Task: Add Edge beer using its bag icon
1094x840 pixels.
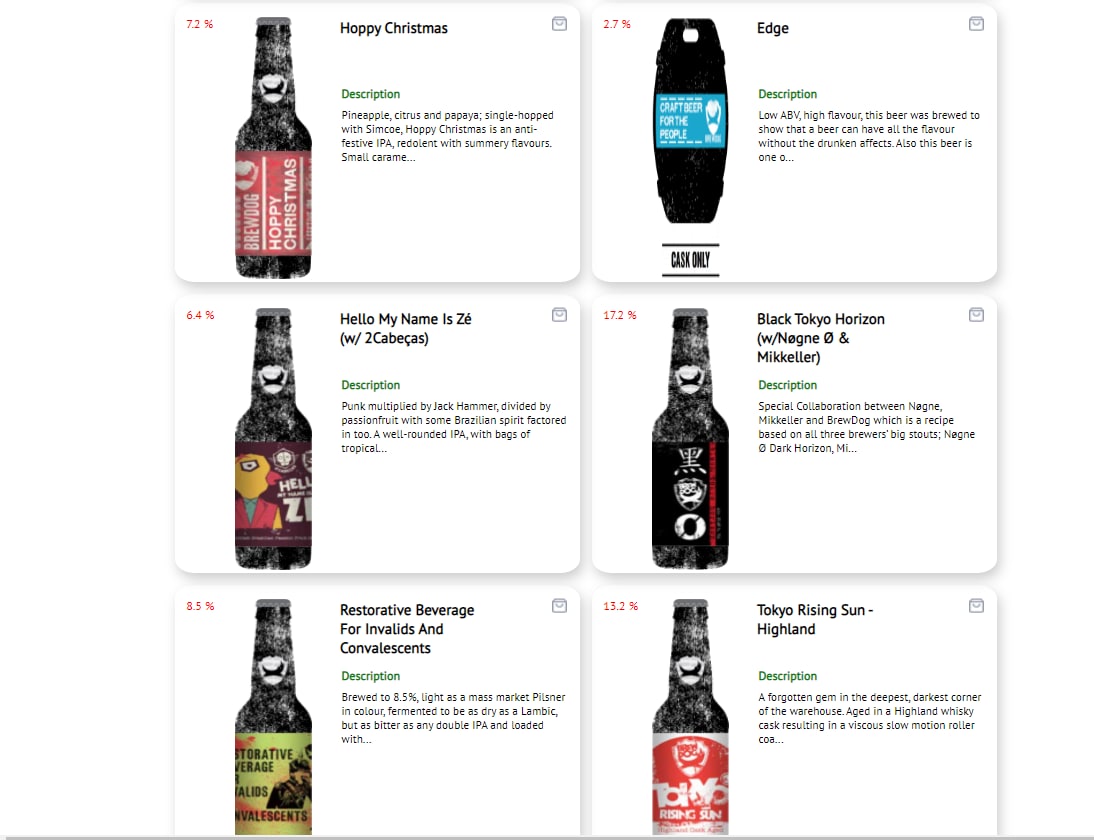Action: point(977,24)
